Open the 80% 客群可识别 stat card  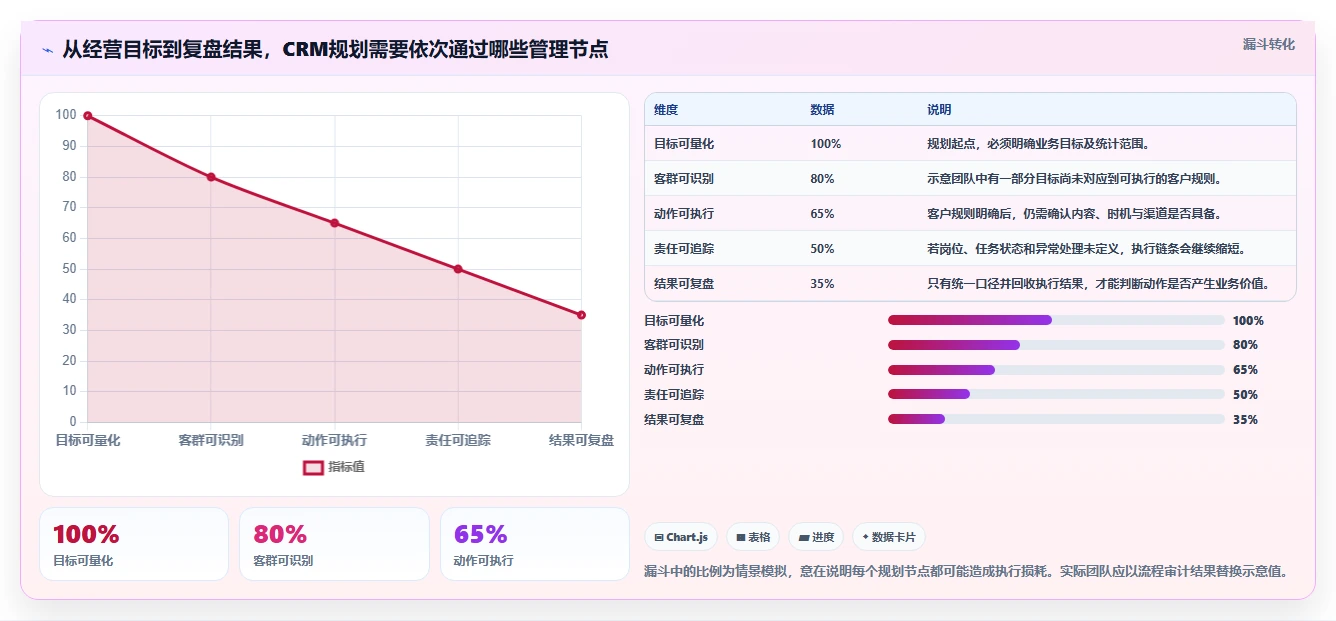(x=334, y=544)
